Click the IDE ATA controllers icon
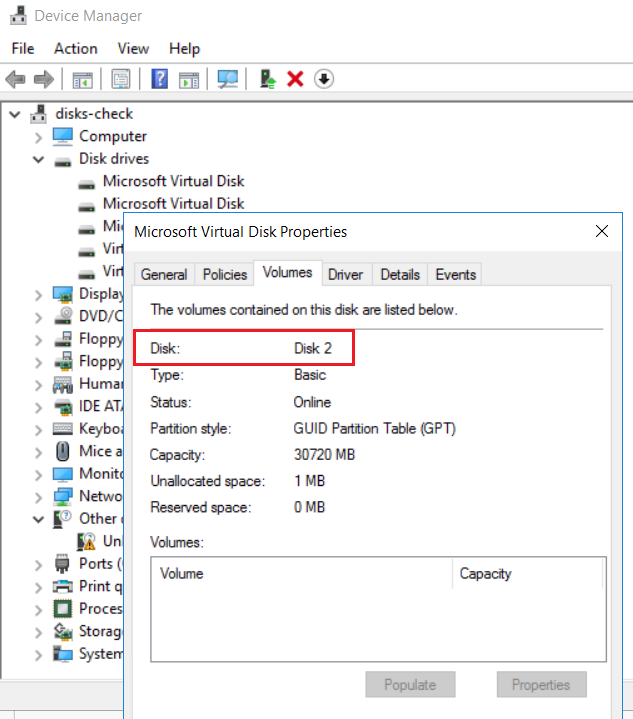 click(x=63, y=407)
